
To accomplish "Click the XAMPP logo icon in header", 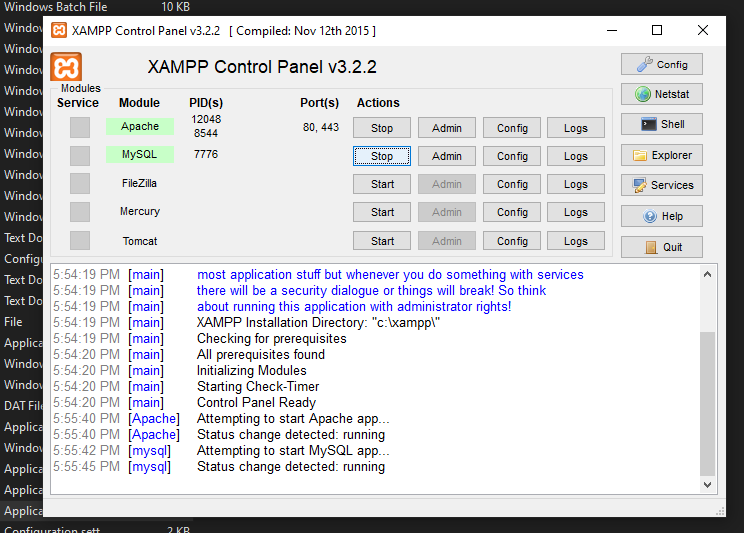I will [67, 67].
